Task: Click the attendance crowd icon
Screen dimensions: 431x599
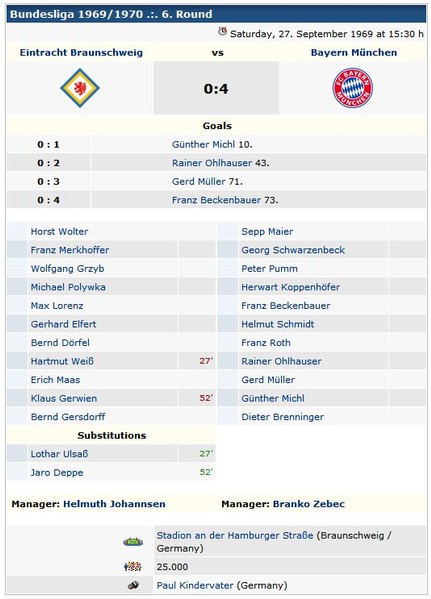Action: pyautogui.click(x=133, y=567)
